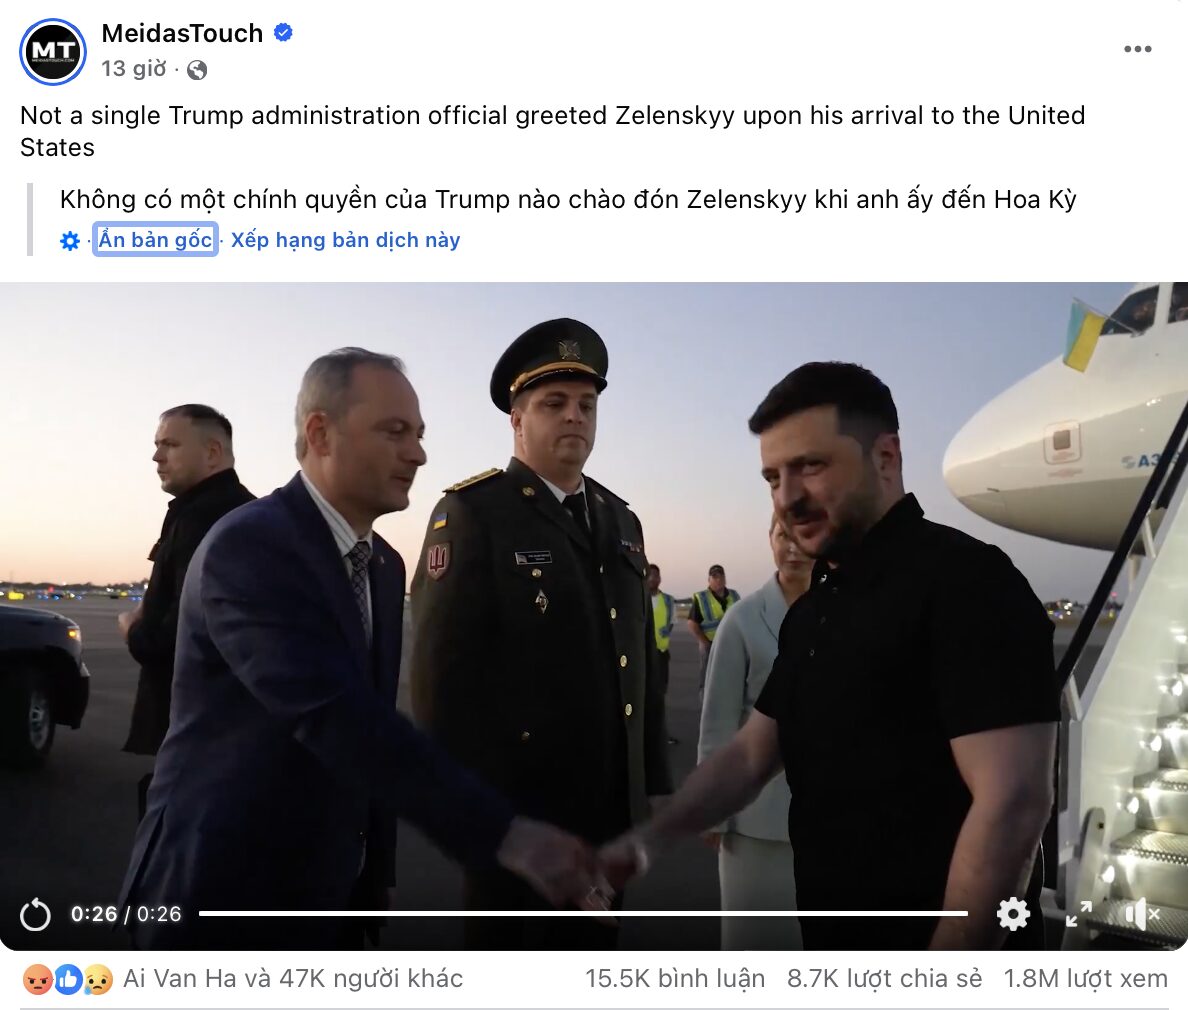Open the three-dot post options menu
The height and width of the screenshot is (1010, 1188).
pos(1137,49)
